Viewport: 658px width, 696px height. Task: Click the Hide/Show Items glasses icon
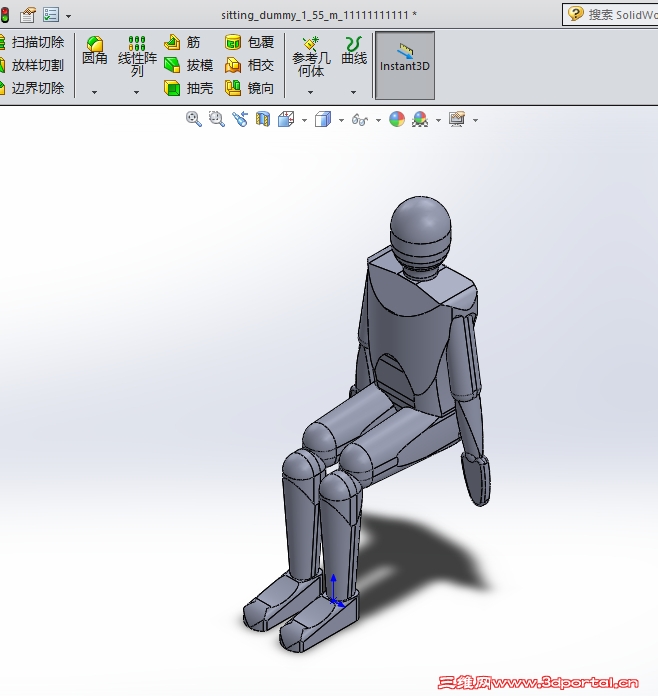click(x=360, y=119)
